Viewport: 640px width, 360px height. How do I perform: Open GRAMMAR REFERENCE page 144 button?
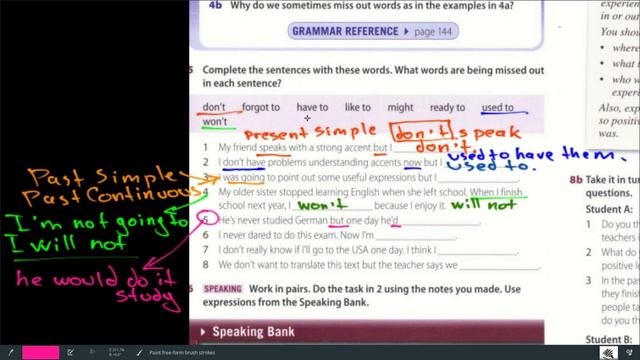pos(373,31)
